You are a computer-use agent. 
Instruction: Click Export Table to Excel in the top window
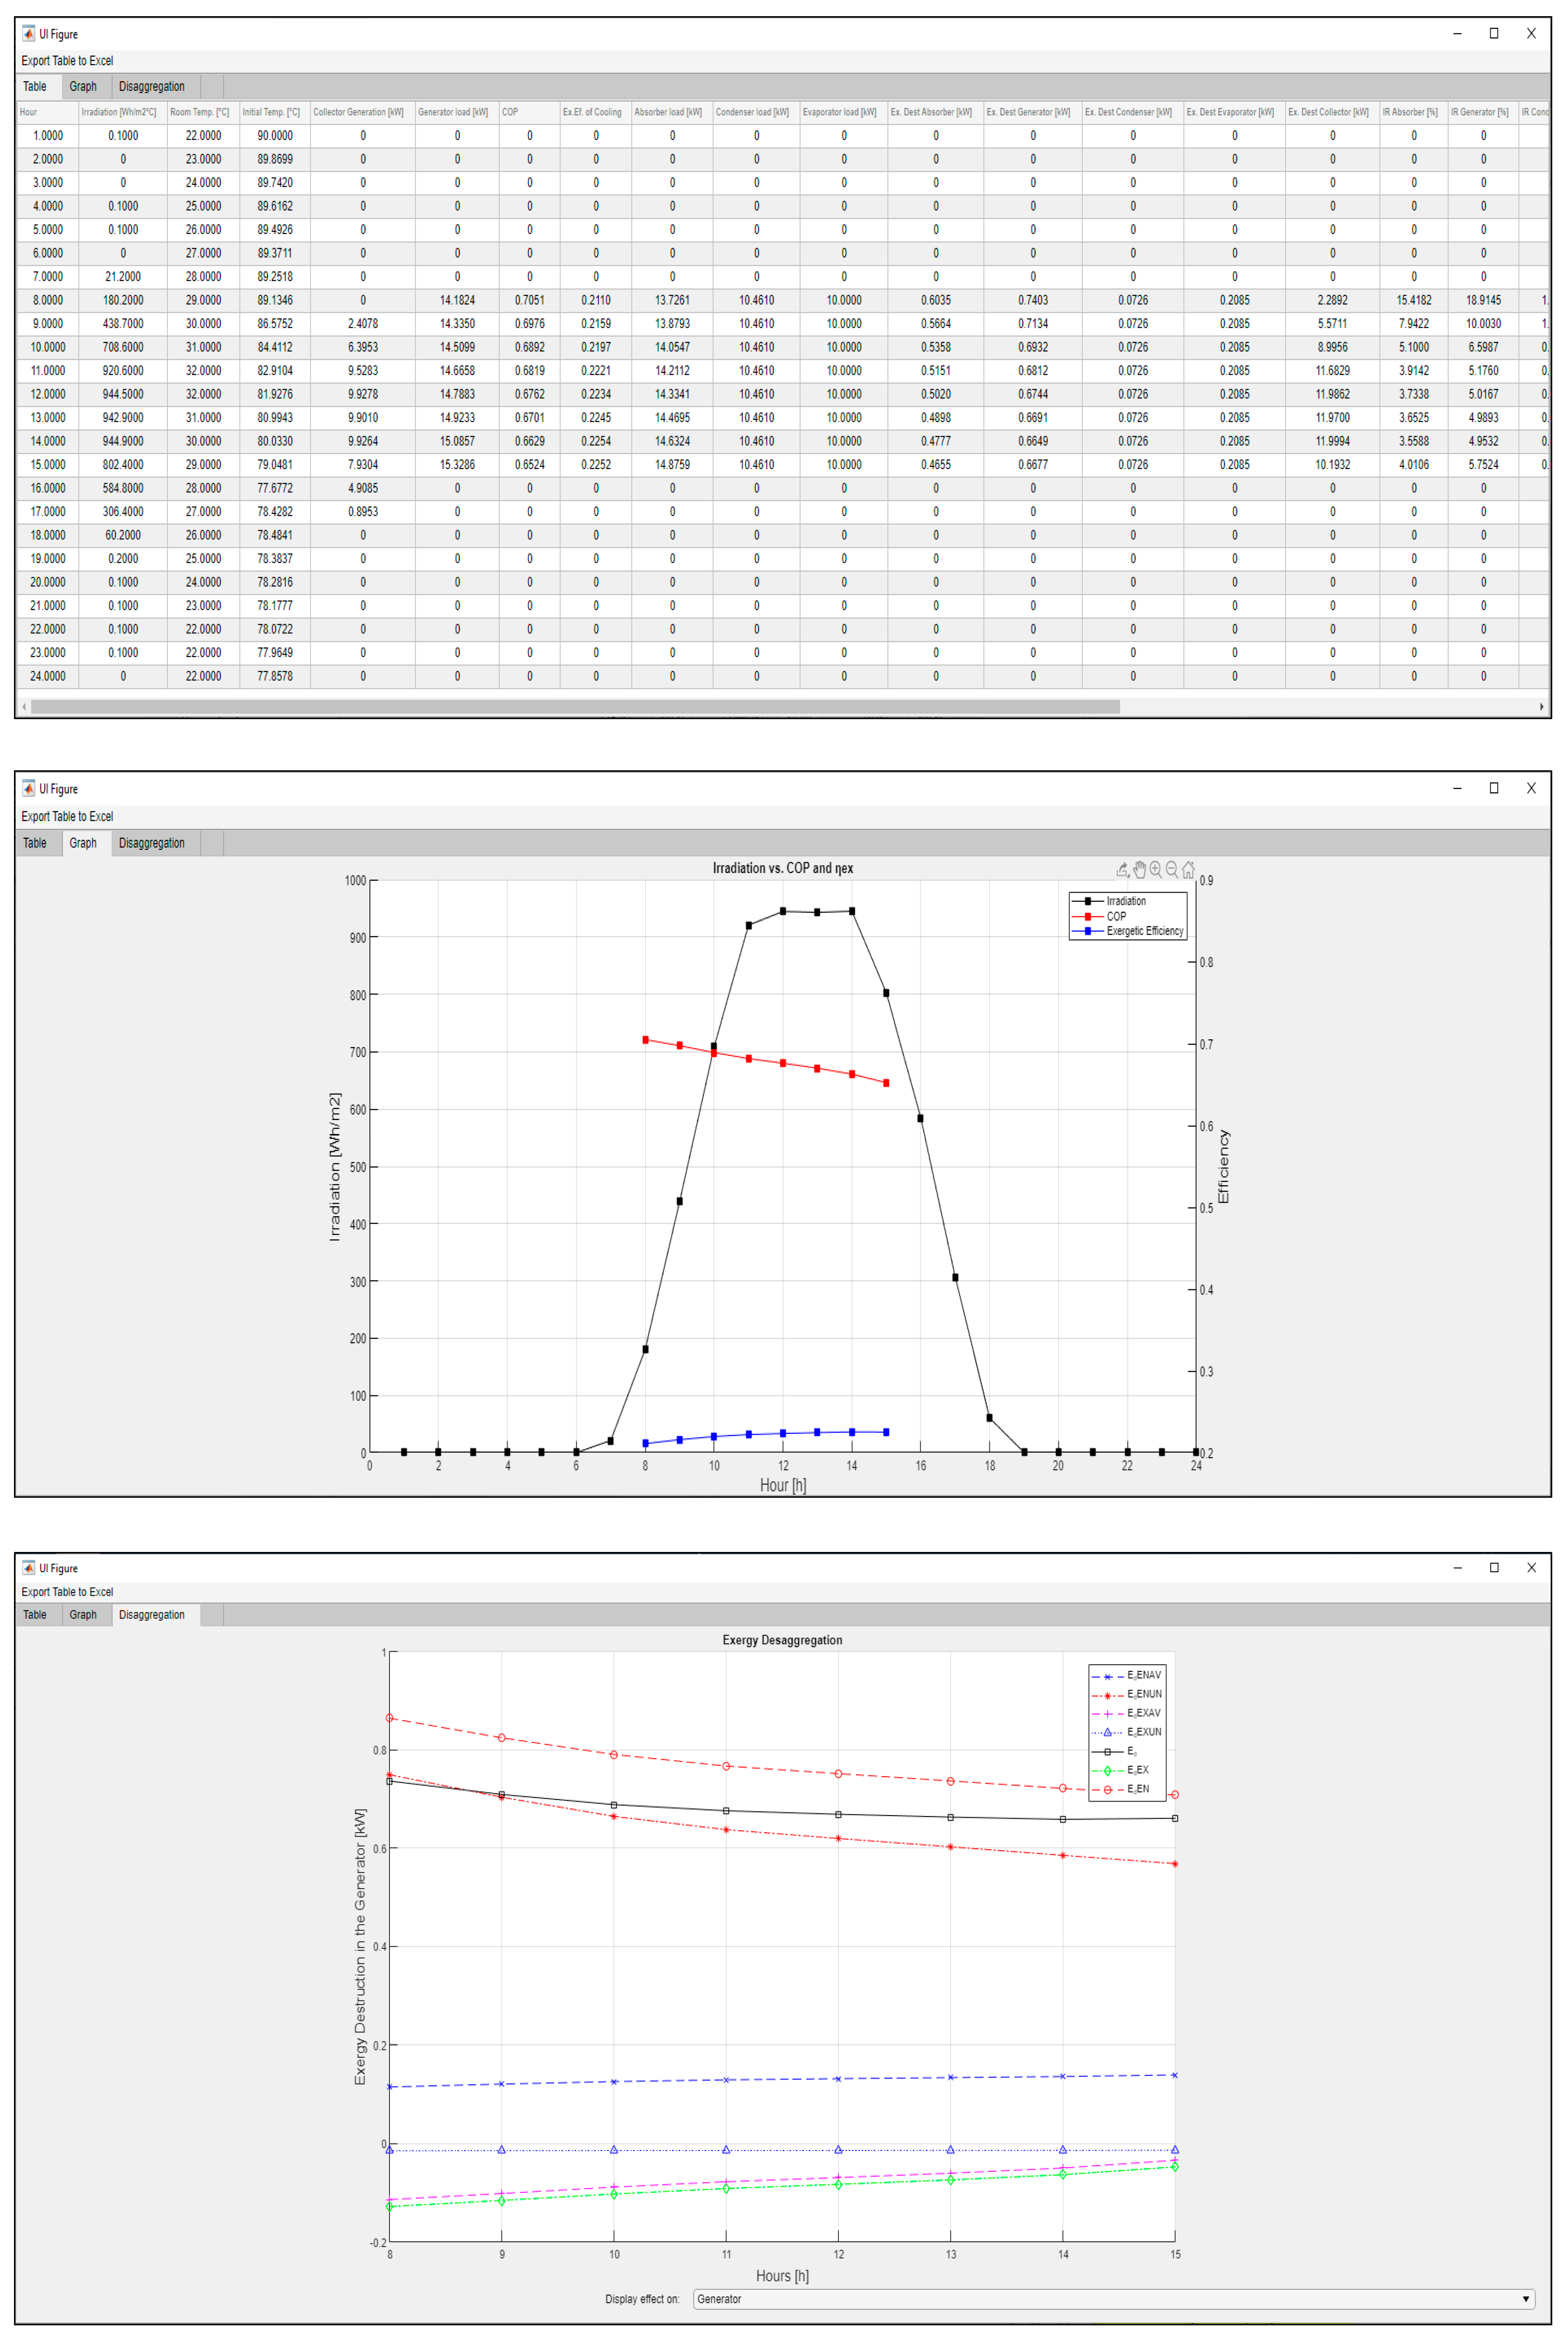(x=67, y=61)
